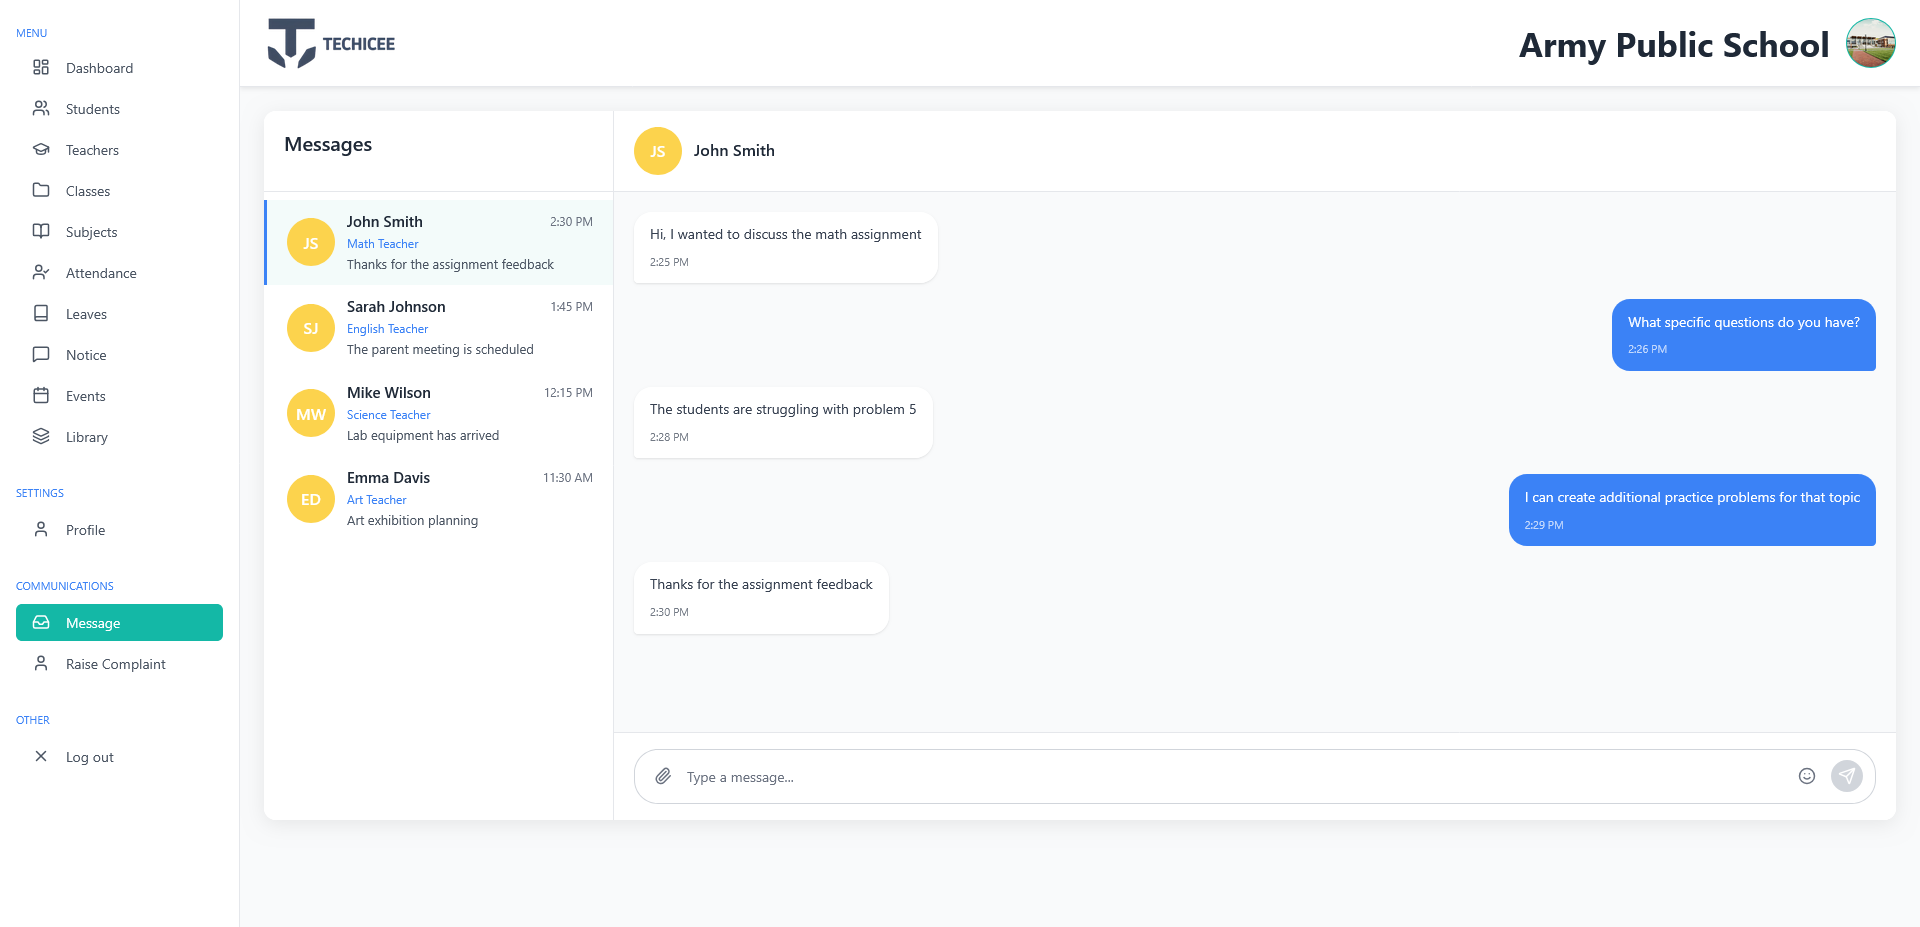This screenshot has height=927, width=1920.
Task: Click the Army Public School profile picture
Action: pyautogui.click(x=1870, y=43)
